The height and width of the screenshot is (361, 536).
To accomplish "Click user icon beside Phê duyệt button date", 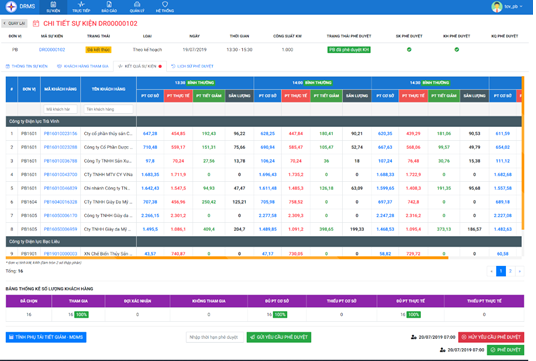I will click(443, 350).
